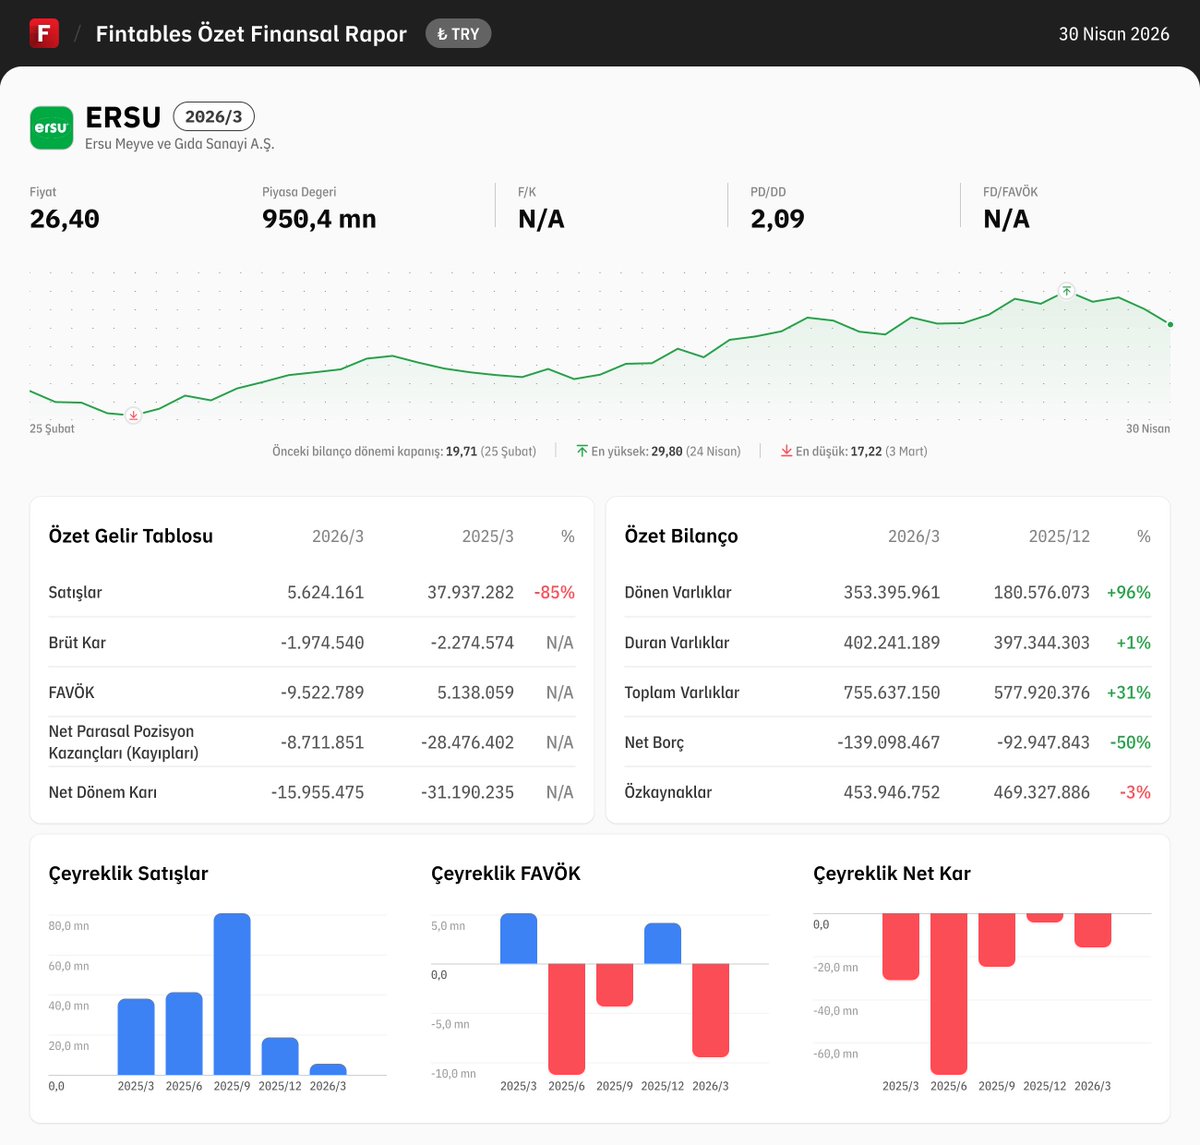The width and height of the screenshot is (1200, 1145).
Task: Click the 2025/3 blue bar in Çeyreklik FAVÖK
Action: pos(519,938)
